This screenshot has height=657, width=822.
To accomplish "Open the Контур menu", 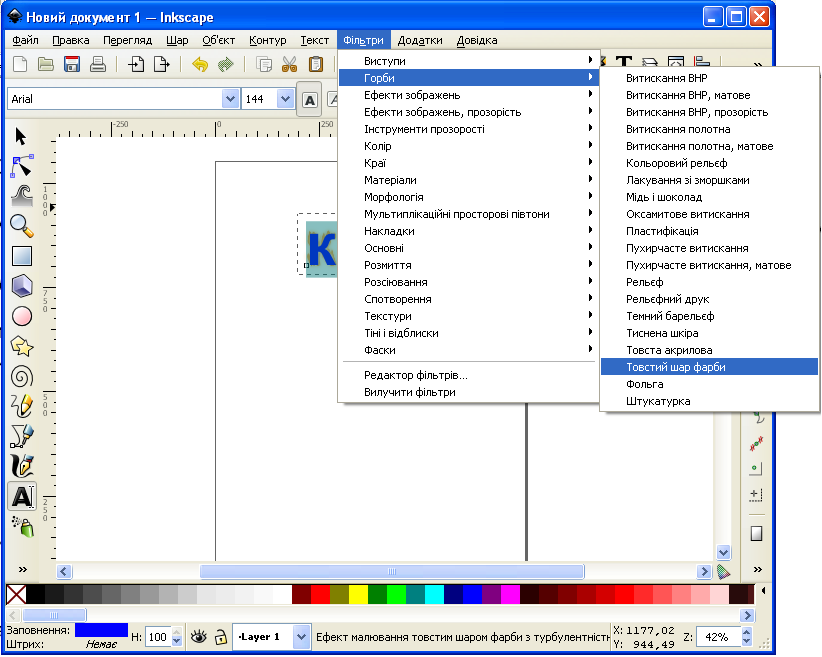I will click(x=267, y=40).
